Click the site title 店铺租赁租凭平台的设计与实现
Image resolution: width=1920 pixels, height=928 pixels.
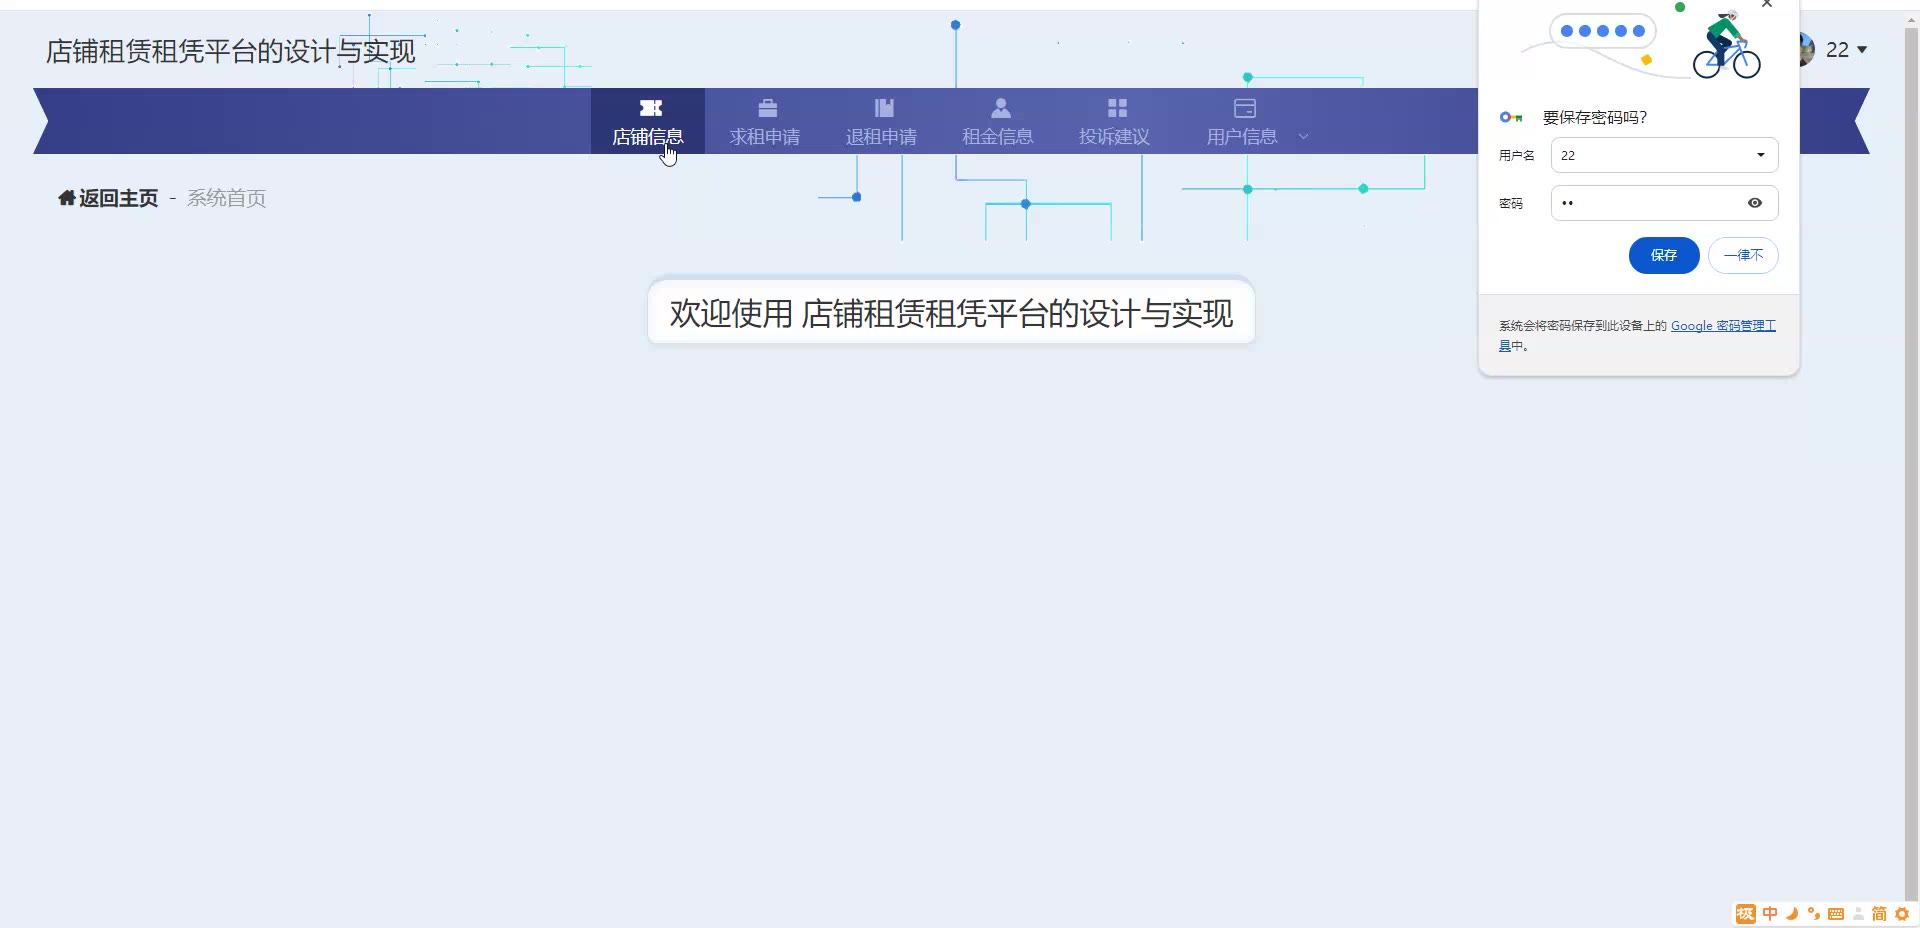(x=231, y=51)
